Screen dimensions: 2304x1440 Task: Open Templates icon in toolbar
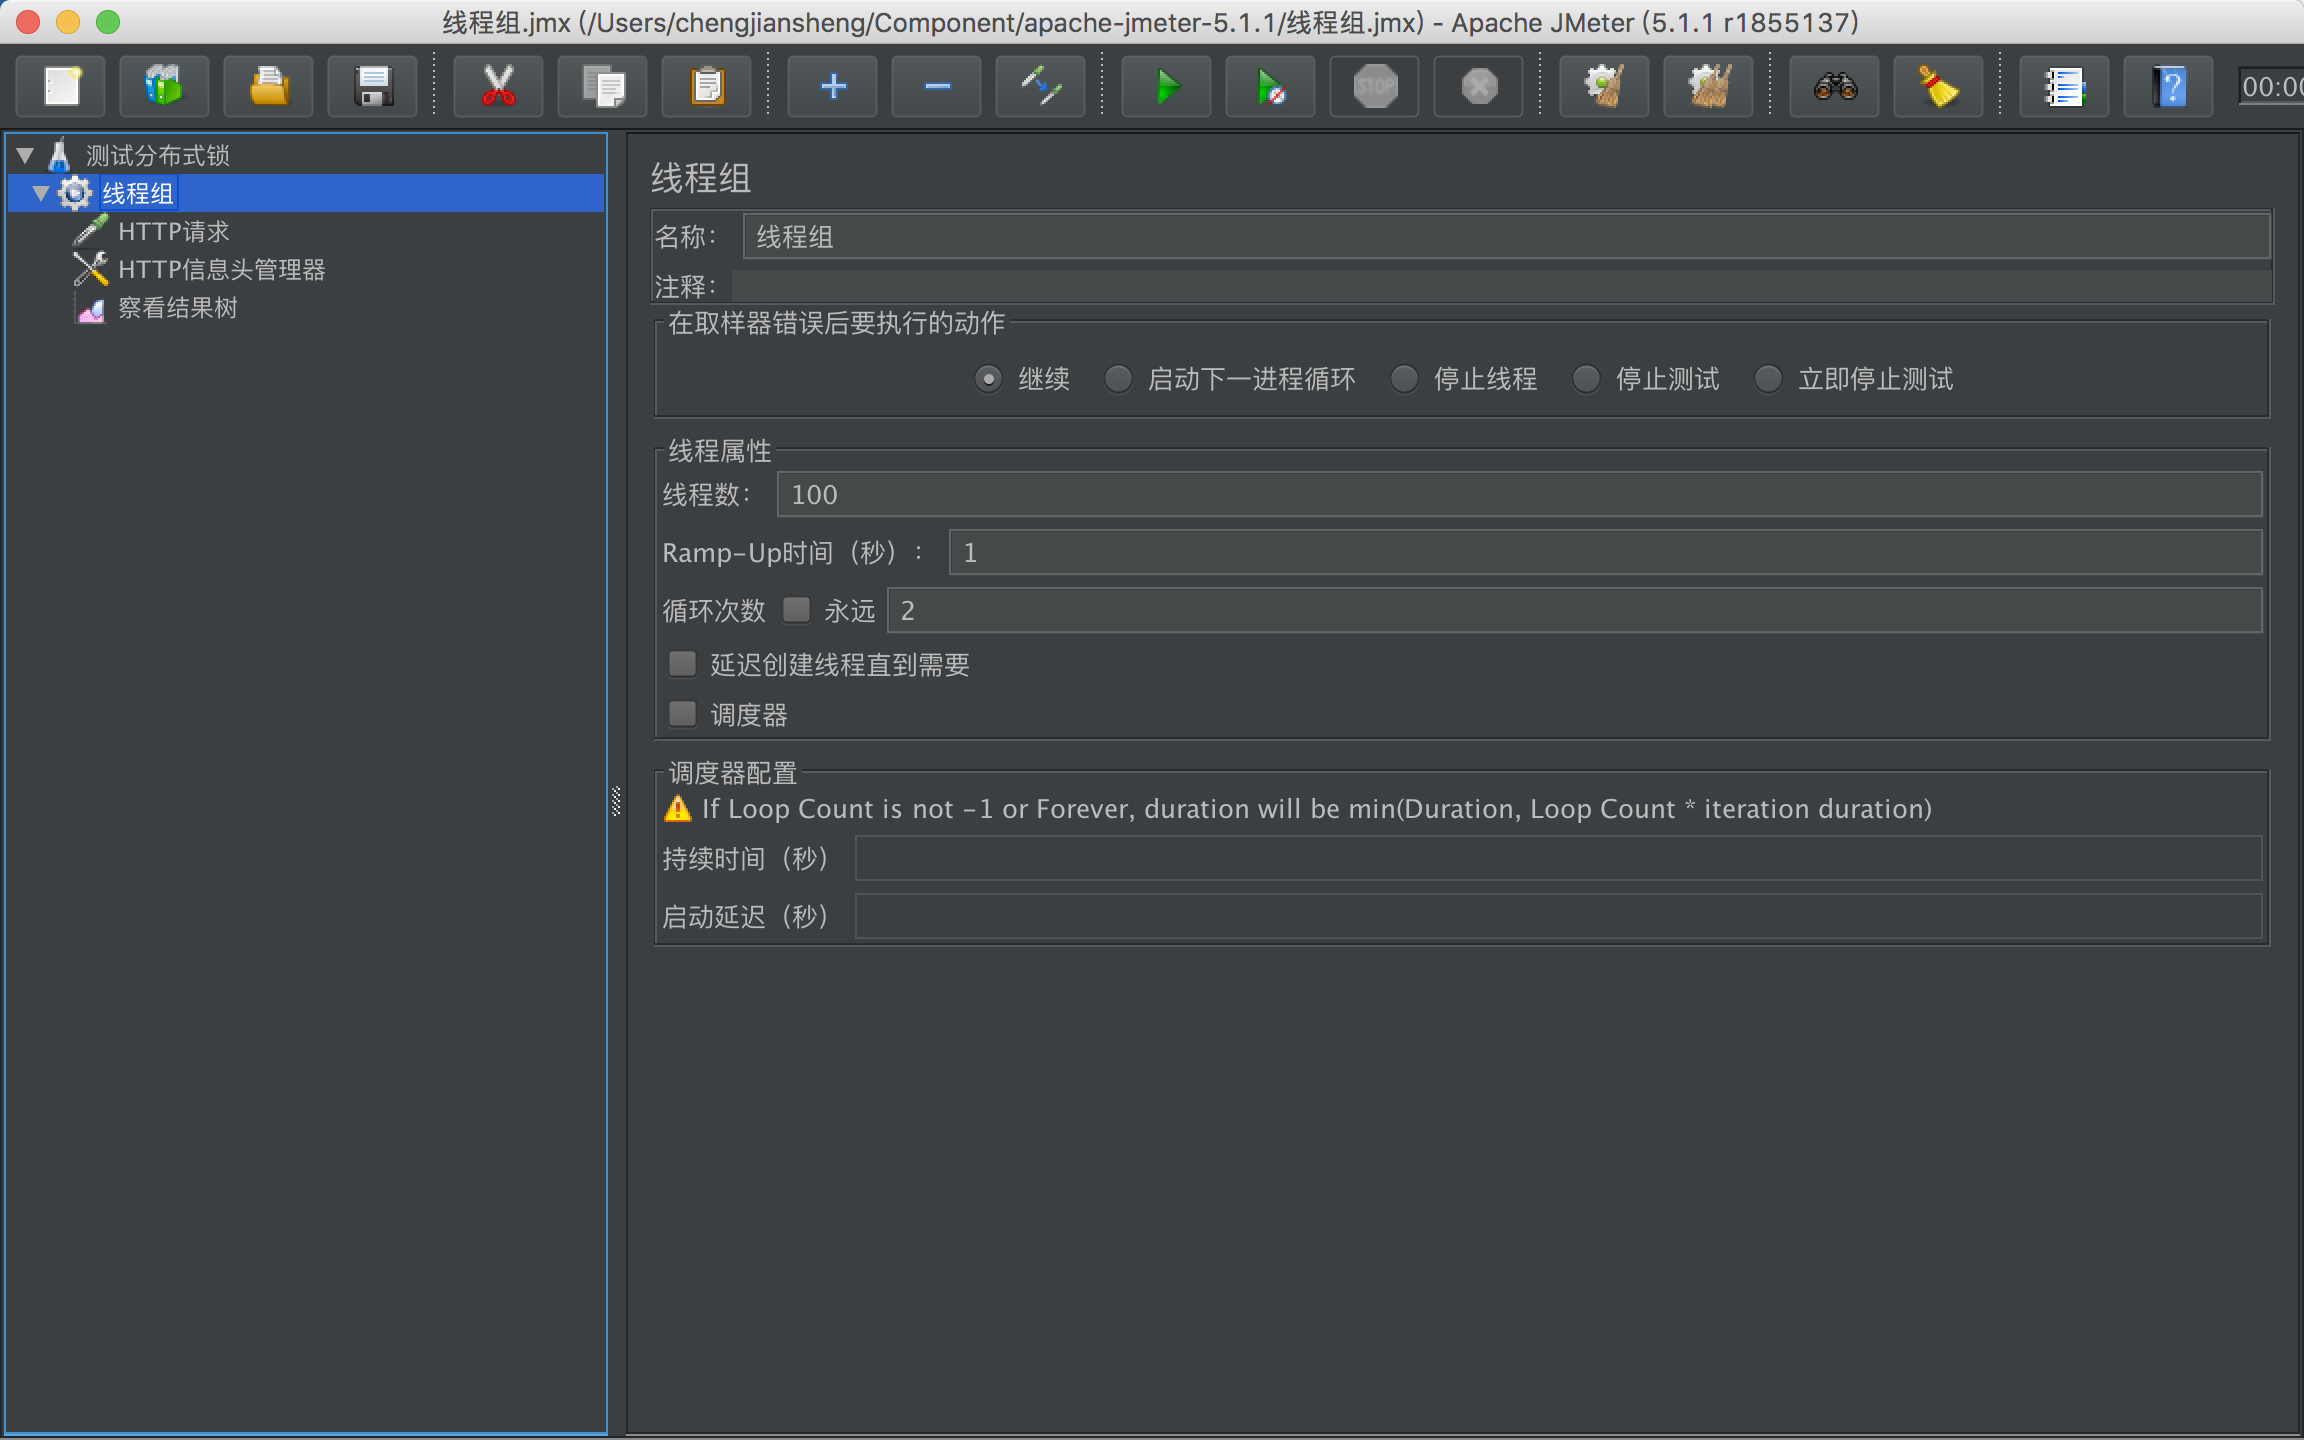click(x=164, y=87)
